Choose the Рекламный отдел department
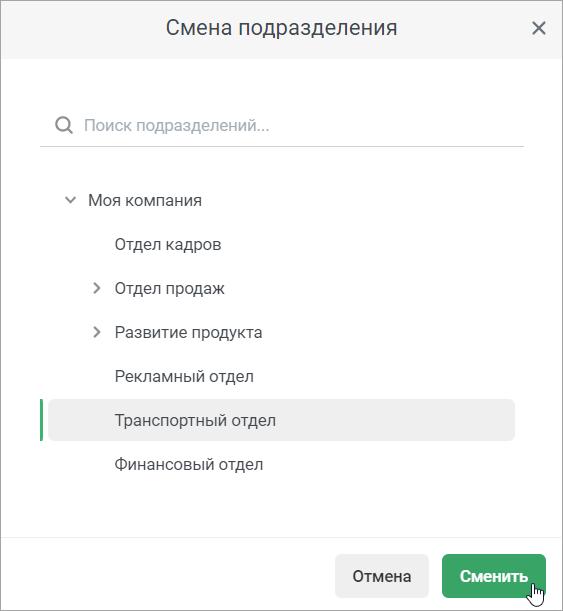Viewport: 563px width, 611px height. click(184, 376)
